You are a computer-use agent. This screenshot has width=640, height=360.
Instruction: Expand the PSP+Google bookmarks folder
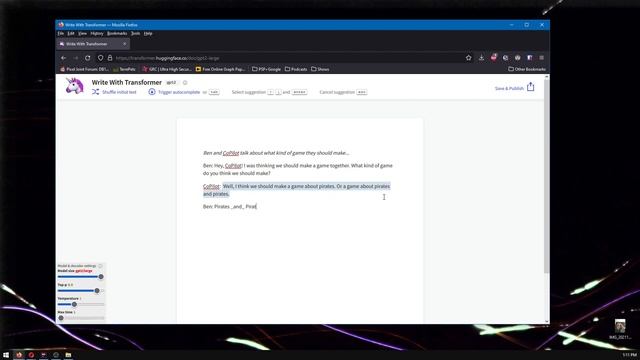[267, 69]
